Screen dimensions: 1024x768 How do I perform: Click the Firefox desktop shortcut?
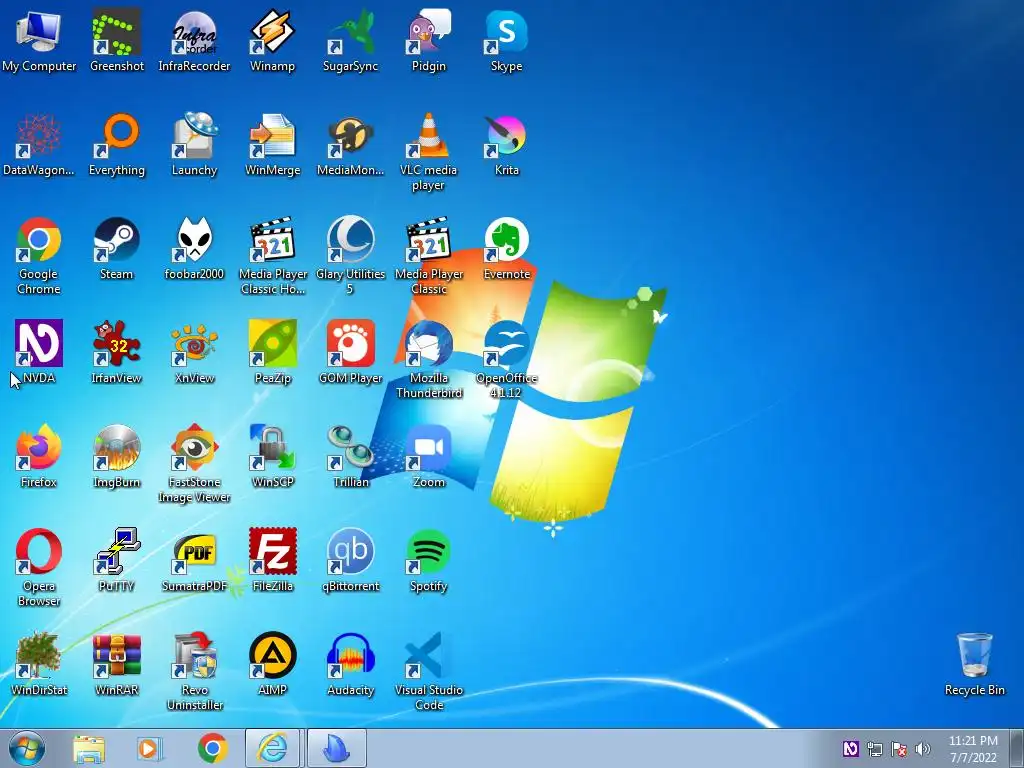coord(39,448)
